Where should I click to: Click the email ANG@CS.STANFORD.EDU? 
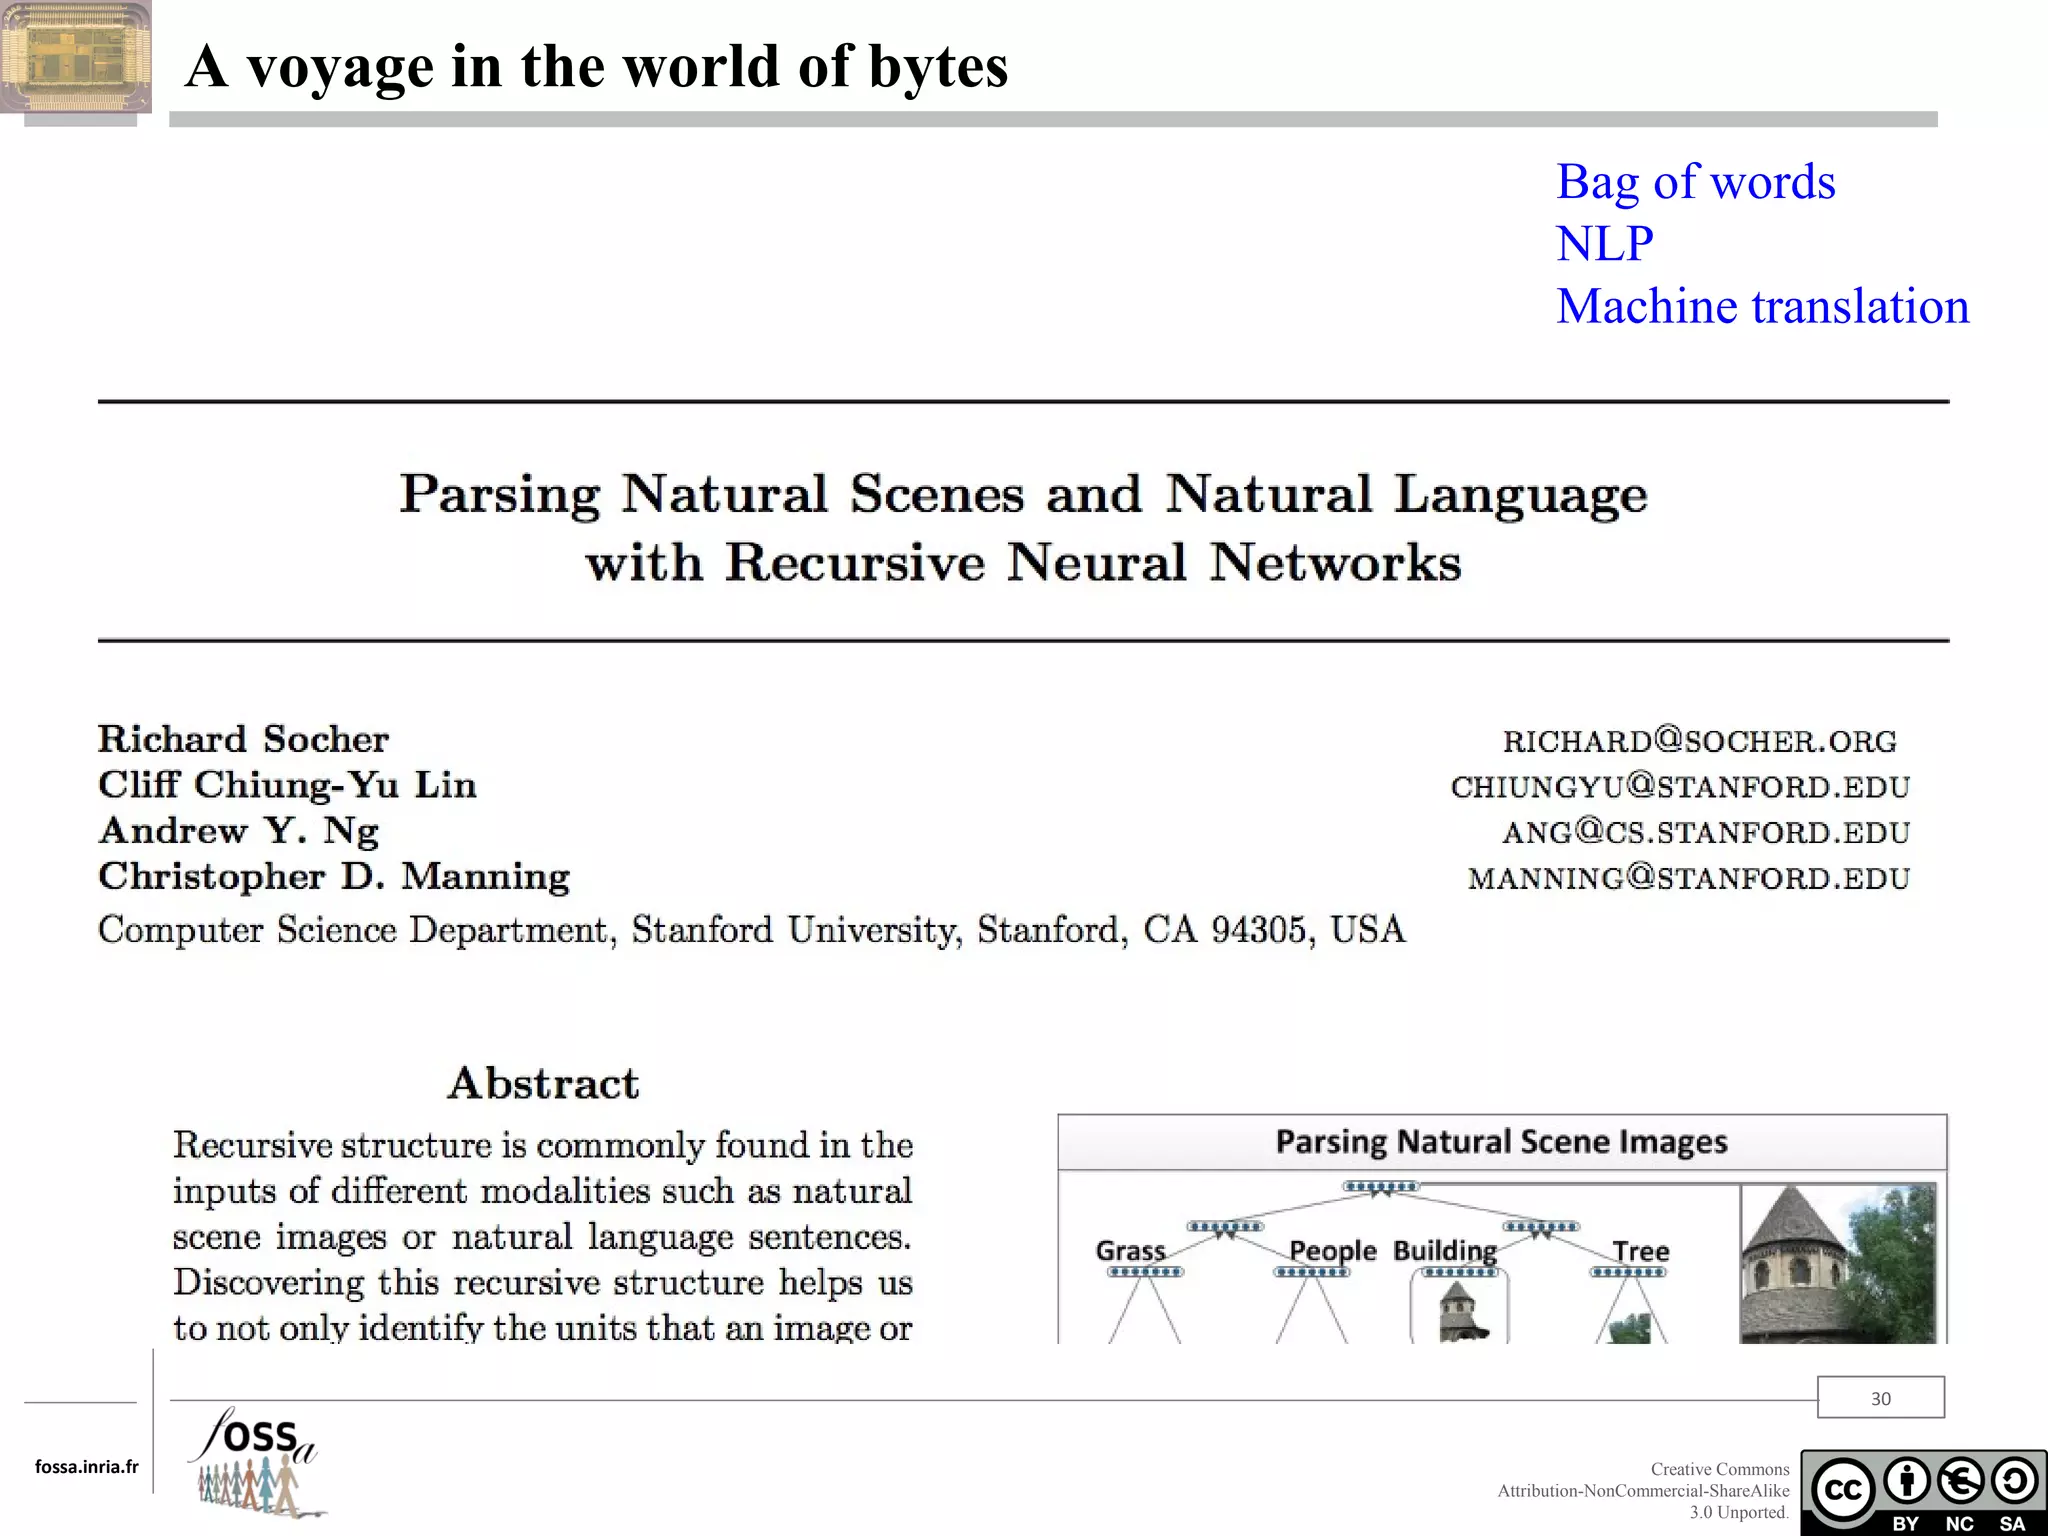pos(1706,832)
